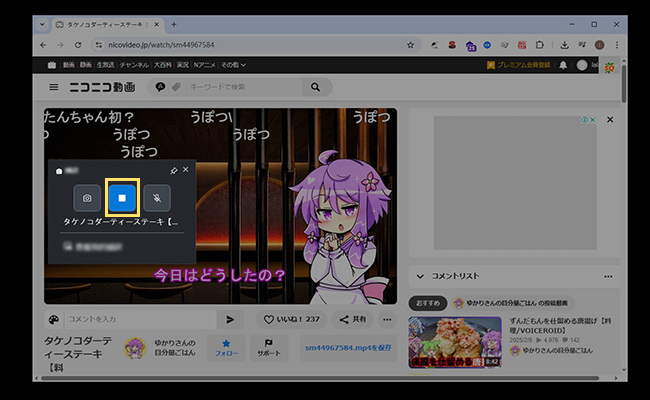
Task: Open 静画 in the top navigation bar
Action: tap(85, 65)
